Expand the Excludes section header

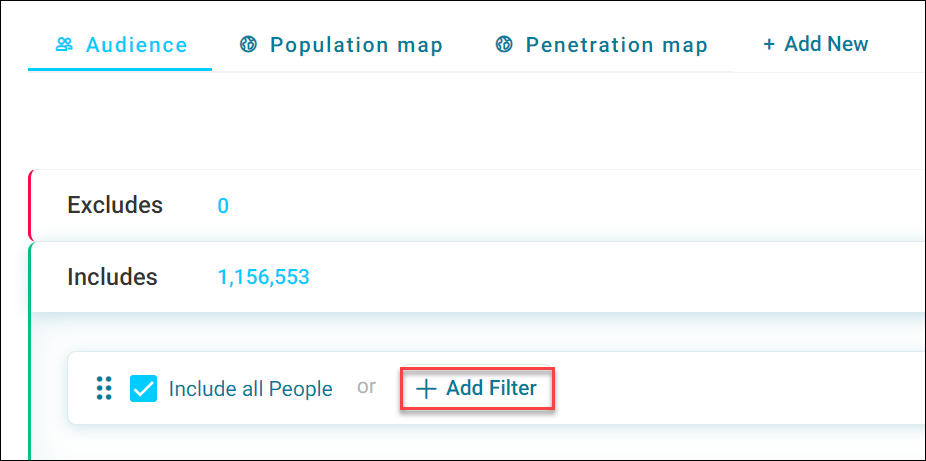coord(477,205)
